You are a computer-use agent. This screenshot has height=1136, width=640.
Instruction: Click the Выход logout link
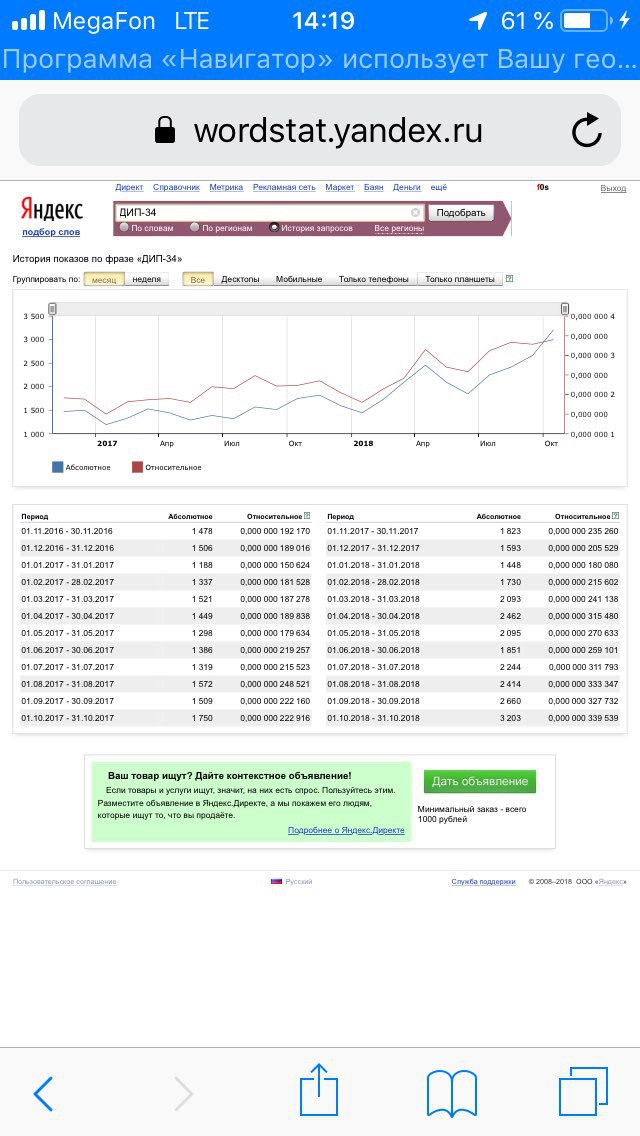tap(613, 188)
